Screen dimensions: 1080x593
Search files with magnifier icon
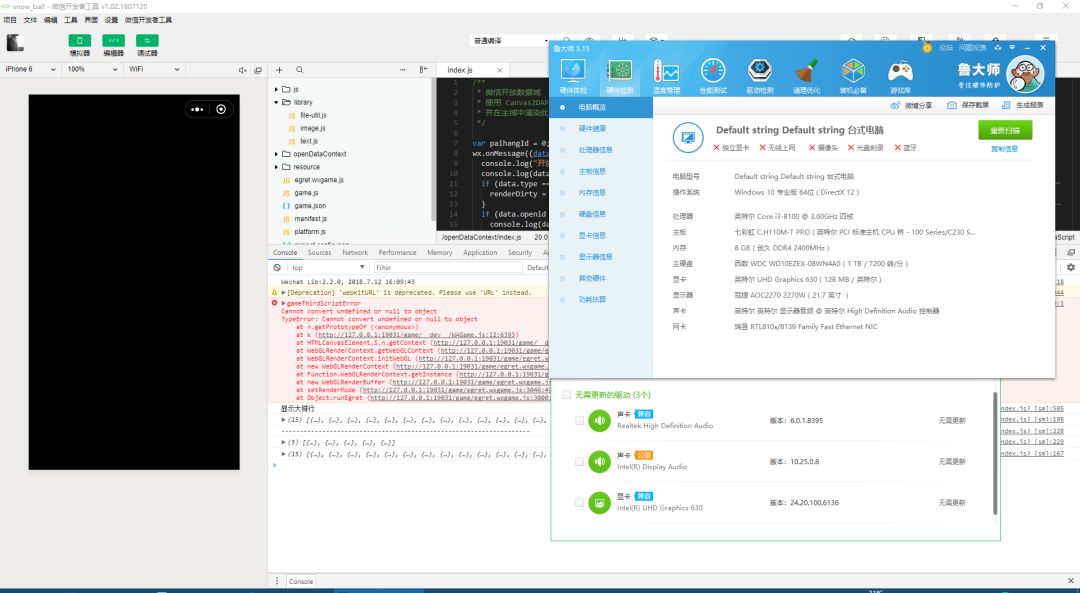pyautogui.click(x=300, y=70)
